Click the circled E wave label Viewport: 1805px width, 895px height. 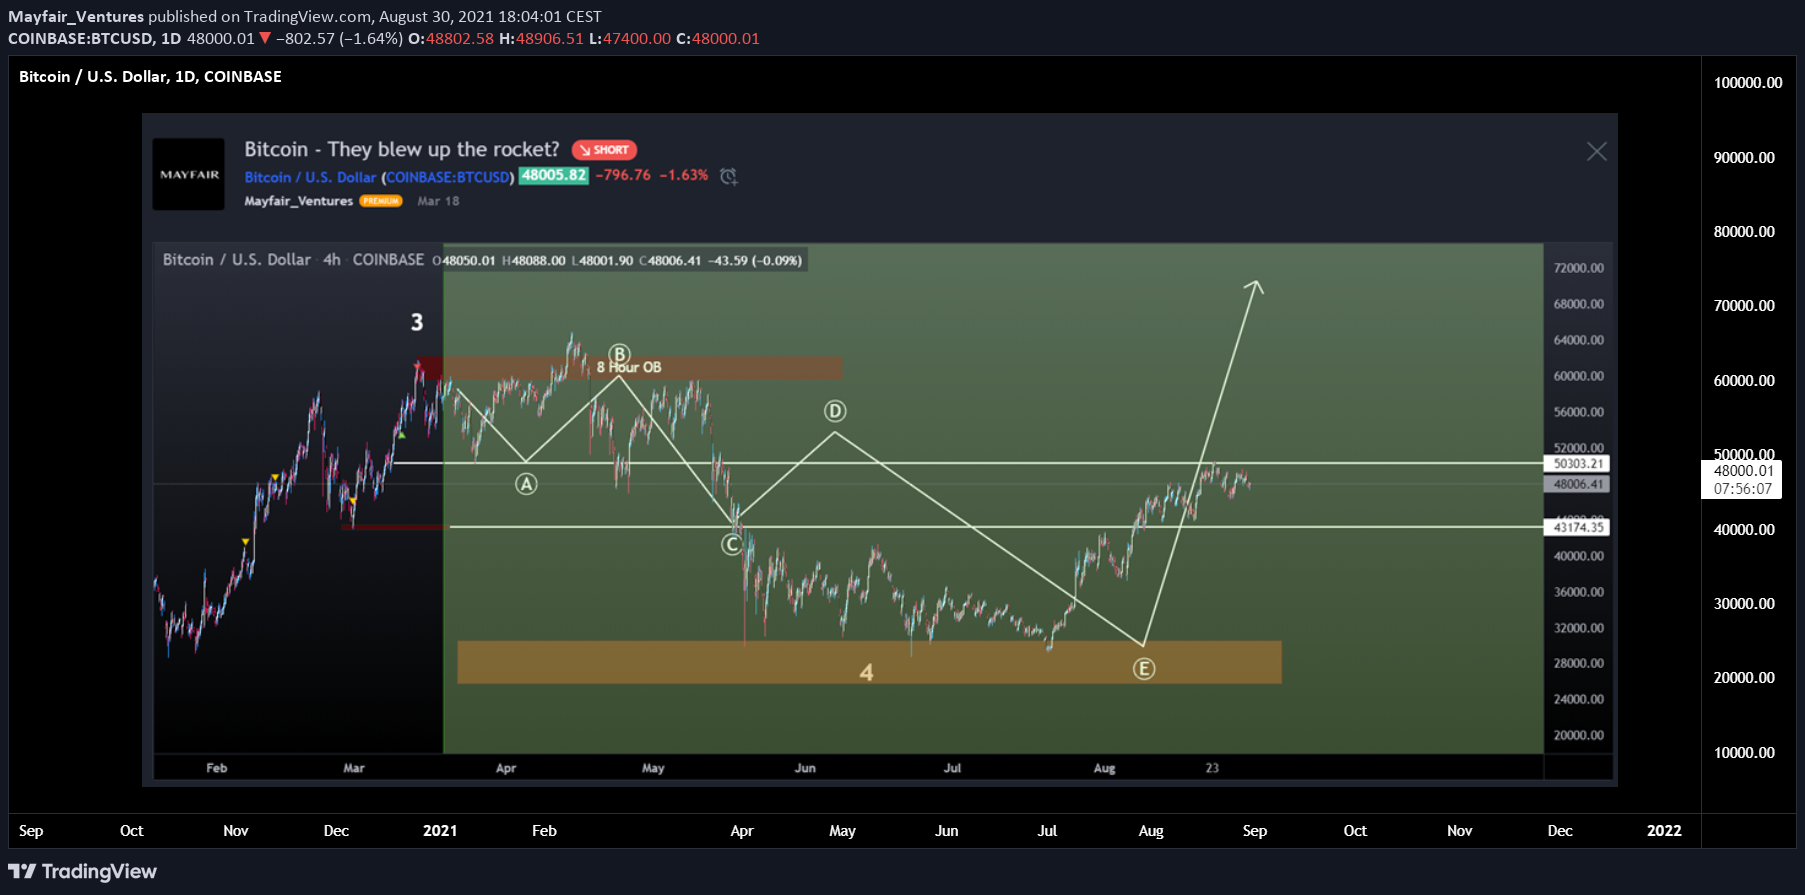[x=1144, y=669]
